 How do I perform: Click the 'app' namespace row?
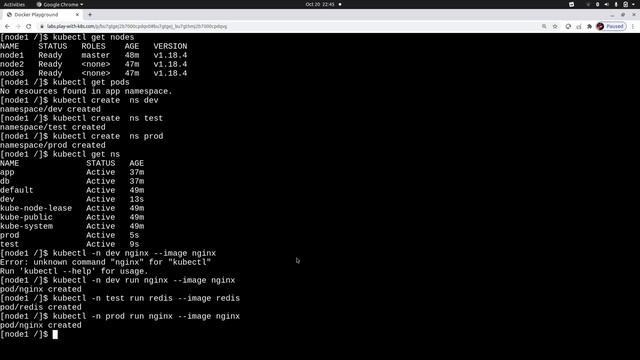(72, 172)
